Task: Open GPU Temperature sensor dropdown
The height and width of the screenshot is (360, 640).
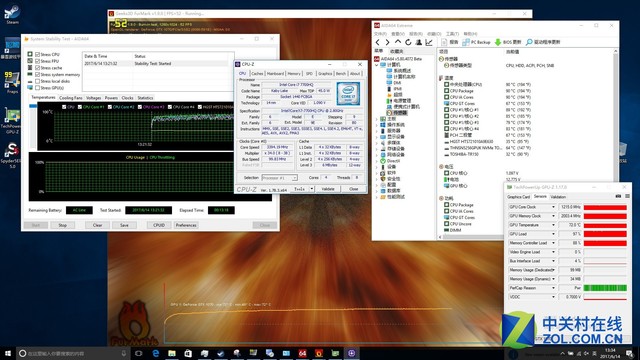Action: [x=553, y=225]
